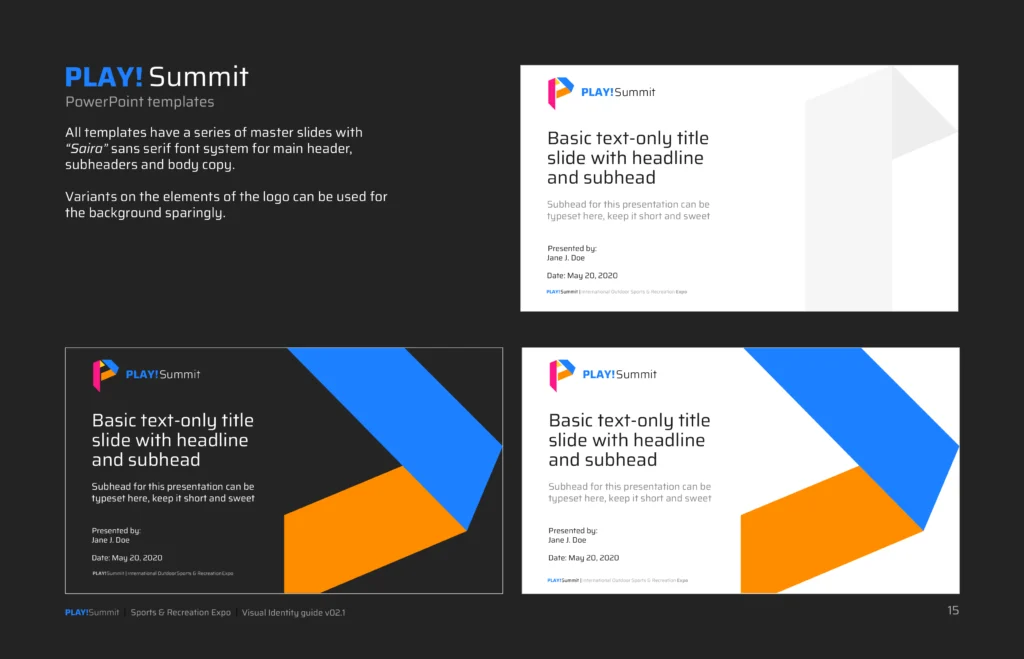The height and width of the screenshot is (659, 1024).
Task: Click the P logo icon in the dark slide
Action: pyautogui.click(x=105, y=375)
